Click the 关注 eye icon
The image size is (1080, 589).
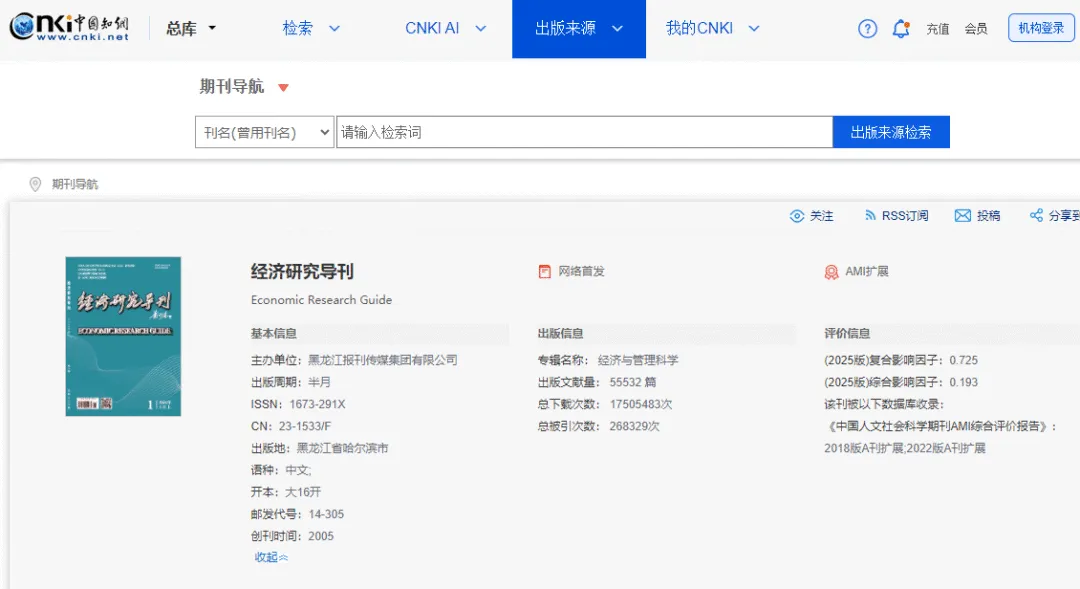pyautogui.click(x=796, y=216)
